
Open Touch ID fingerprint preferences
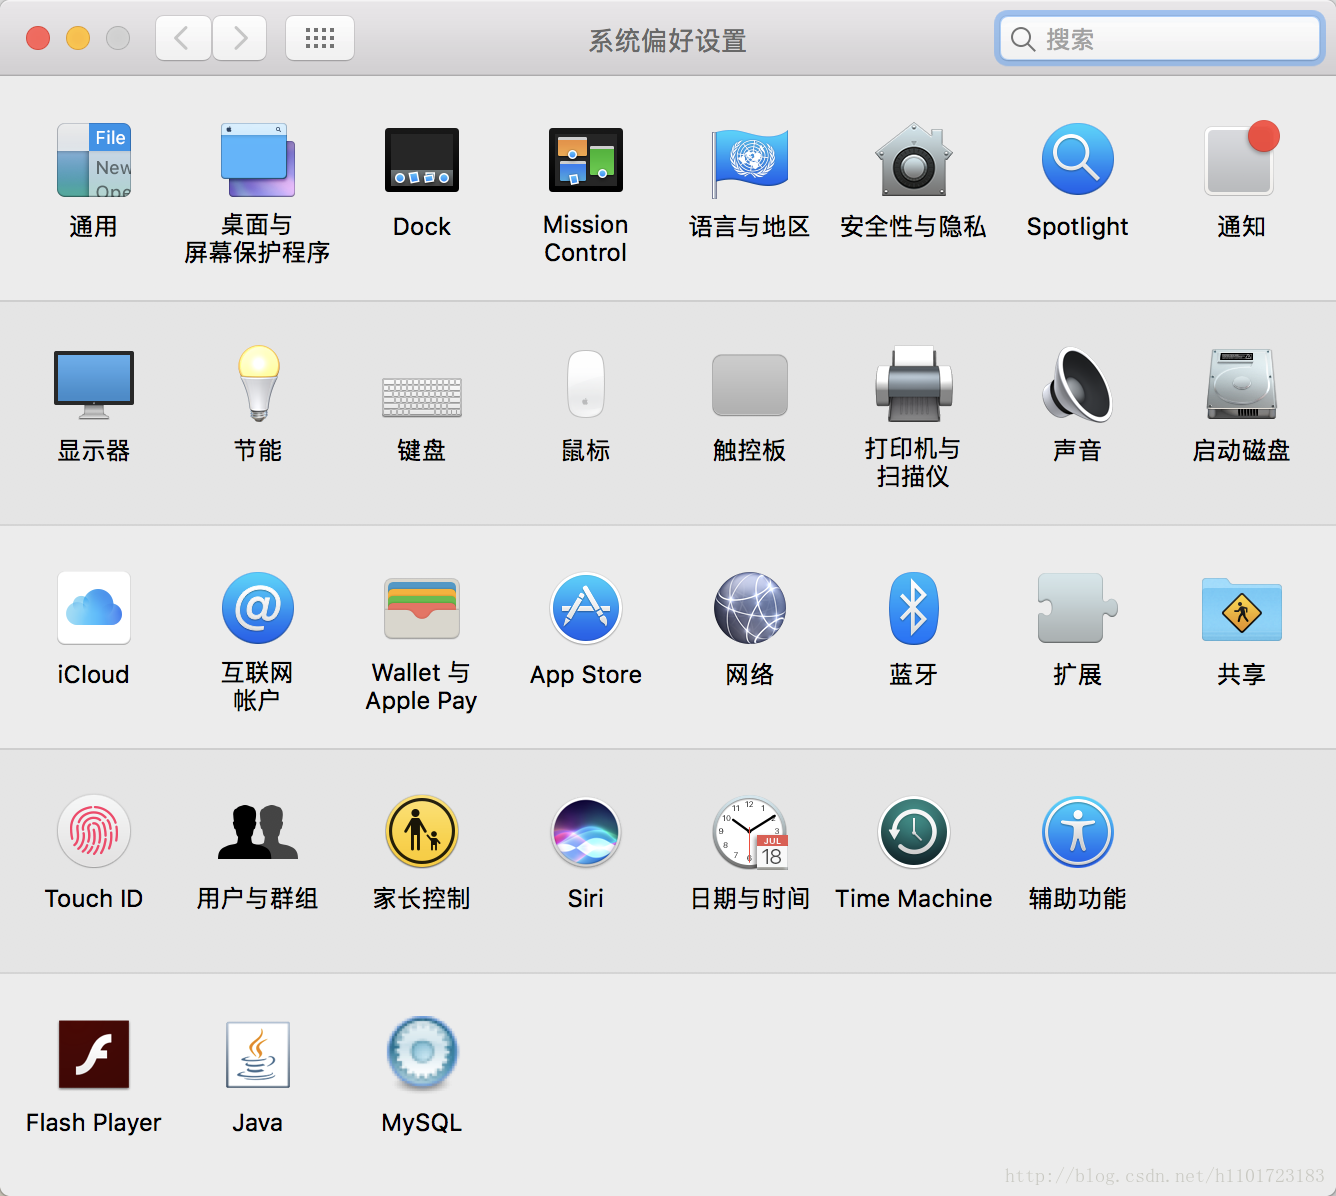94,832
